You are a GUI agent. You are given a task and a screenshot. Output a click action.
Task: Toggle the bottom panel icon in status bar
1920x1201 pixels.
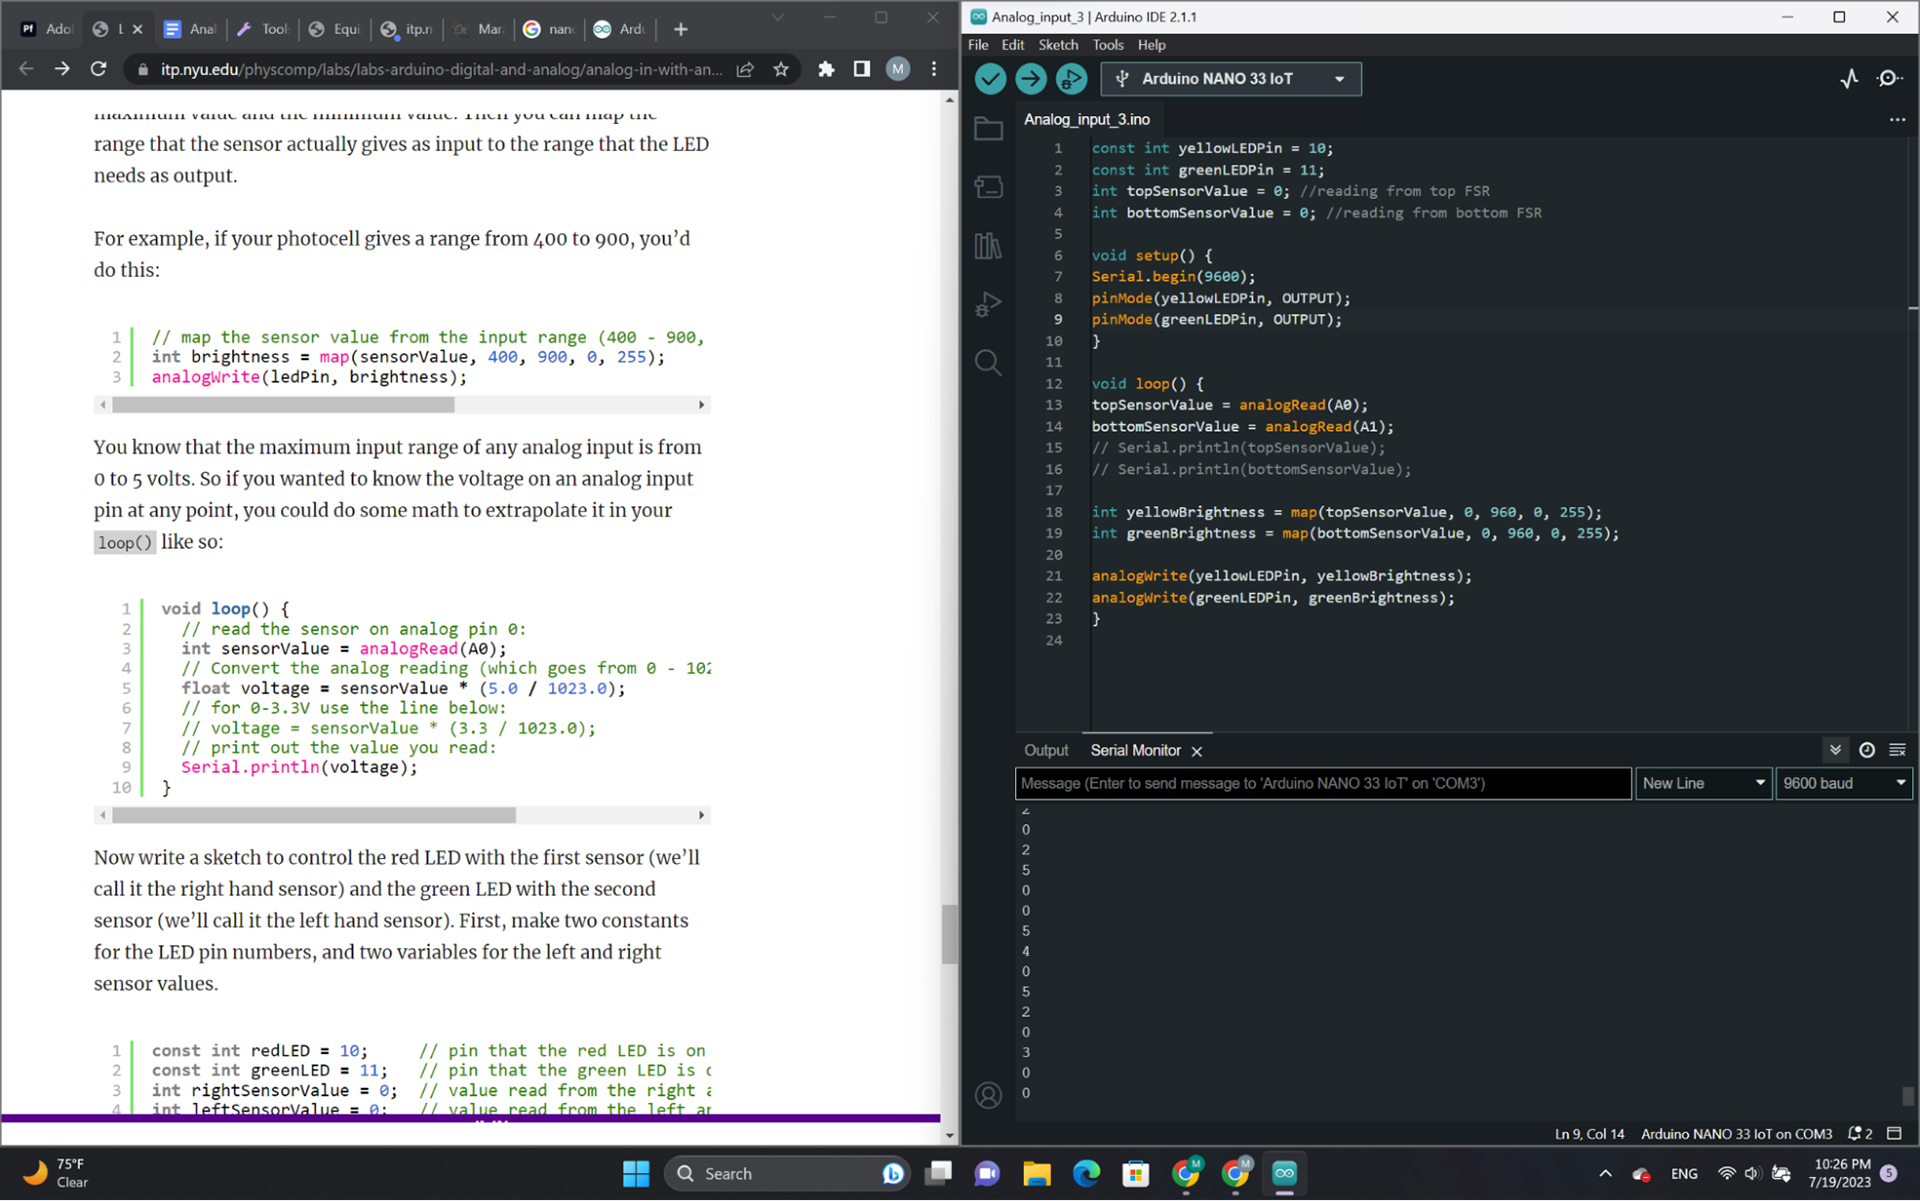(x=1894, y=1134)
